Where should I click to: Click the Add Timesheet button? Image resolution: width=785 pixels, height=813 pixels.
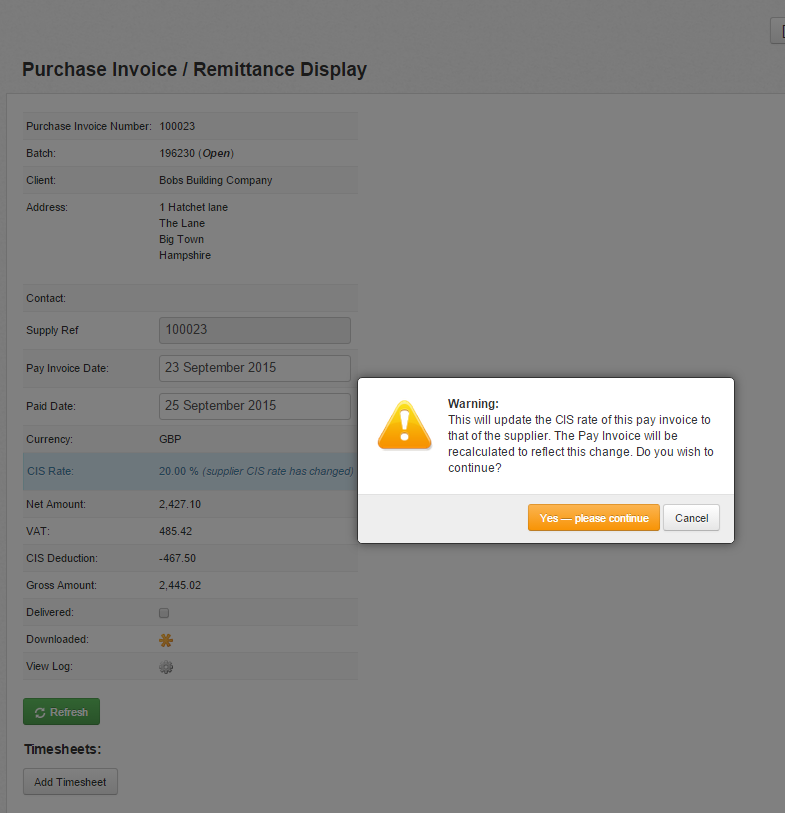[x=70, y=781]
